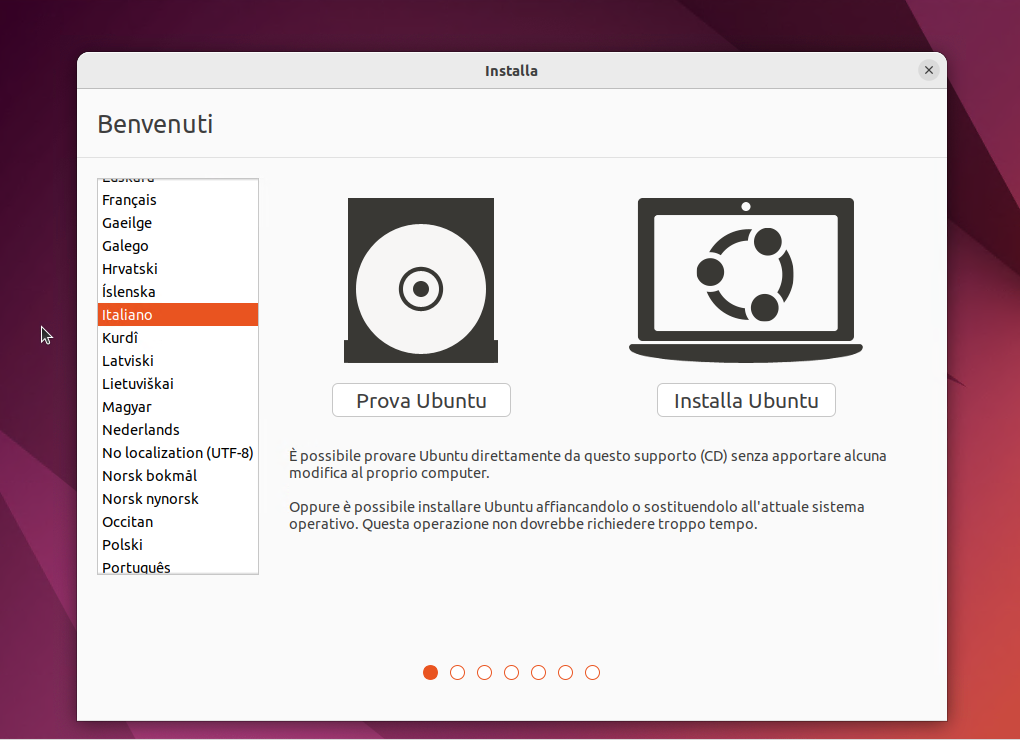The width and height of the screenshot is (1020, 740).
Task: Pick Português at the bottom of list
Action: click(x=178, y=565)
